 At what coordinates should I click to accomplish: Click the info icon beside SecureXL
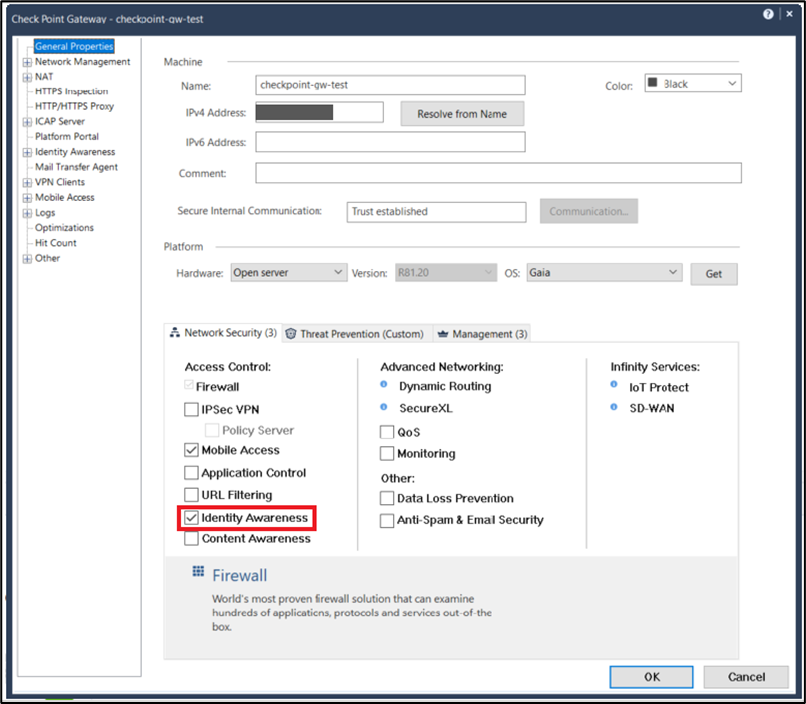(x=385, y=408)
